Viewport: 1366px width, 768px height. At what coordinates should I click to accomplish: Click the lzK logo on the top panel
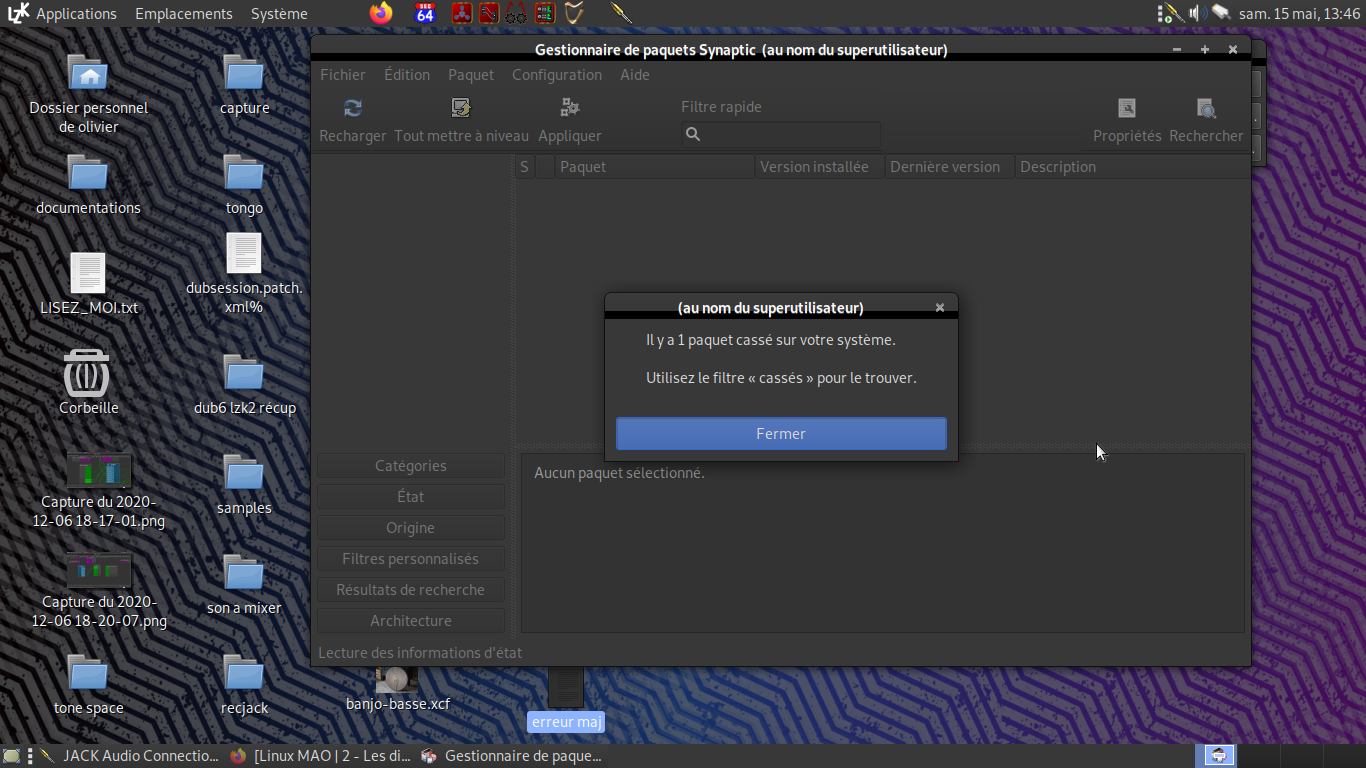[17, 13]
